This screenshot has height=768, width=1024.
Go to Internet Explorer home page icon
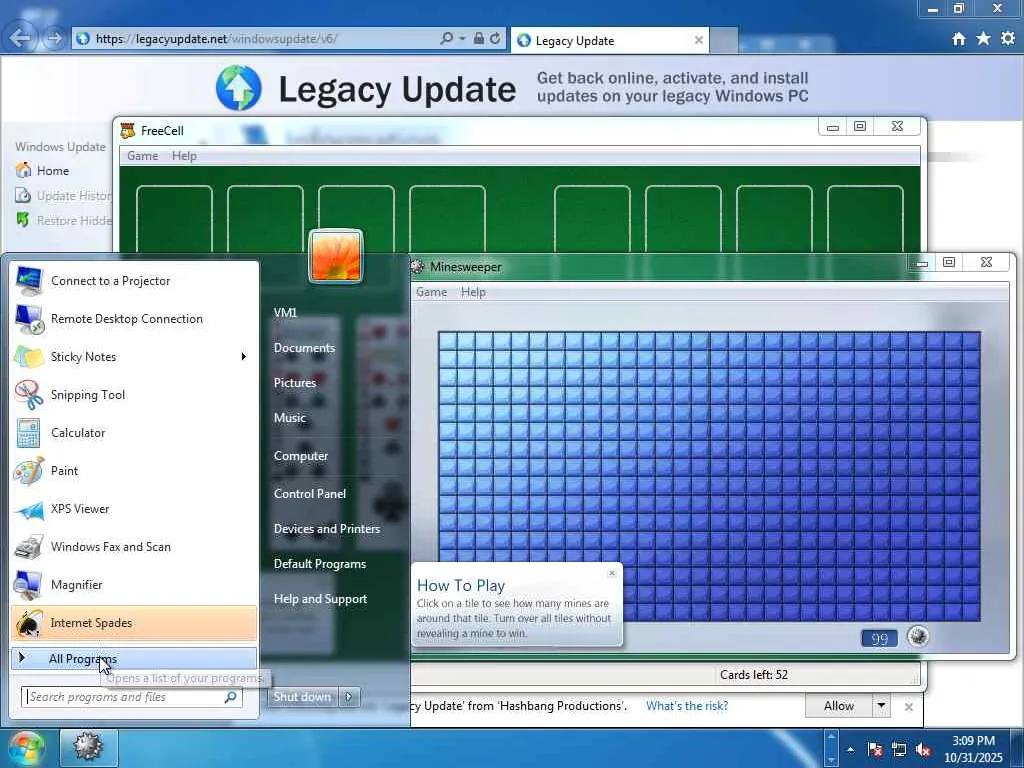tap(959, 39)
